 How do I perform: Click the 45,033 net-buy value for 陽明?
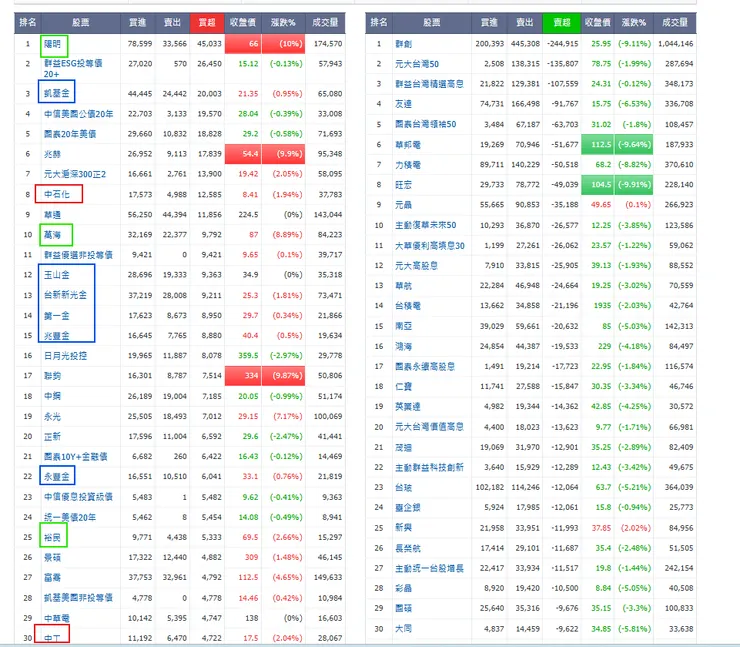(209, 44)
